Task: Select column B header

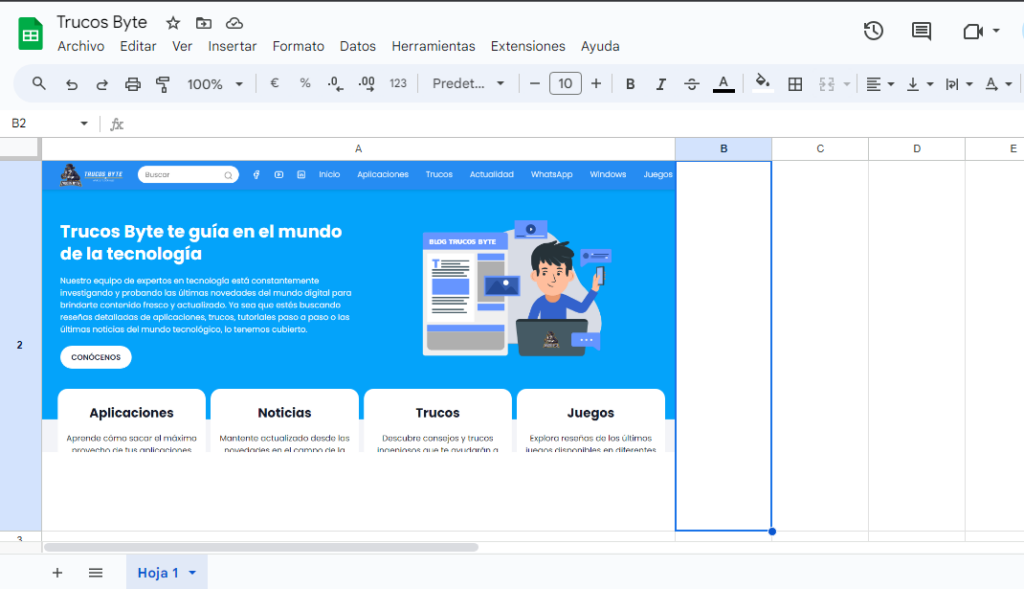Action: (724, 149)
